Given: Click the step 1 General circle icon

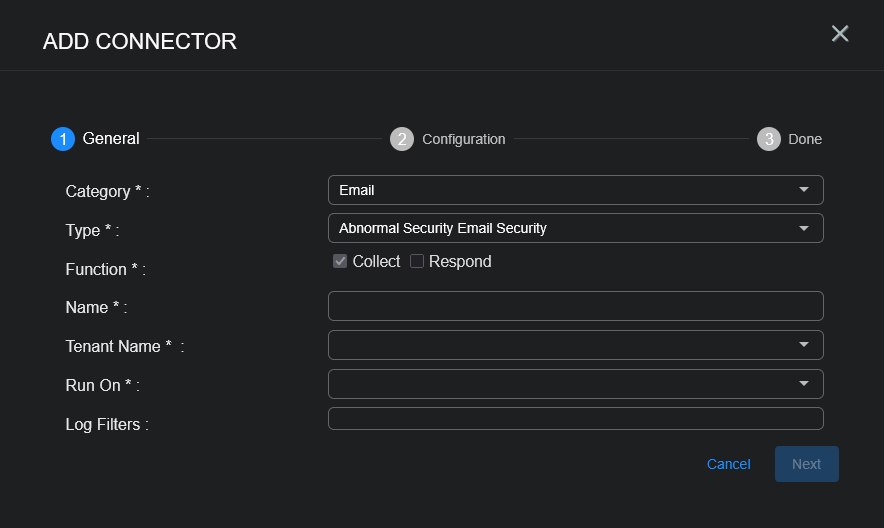Looking at the screenshot, I should coord(63,139).
